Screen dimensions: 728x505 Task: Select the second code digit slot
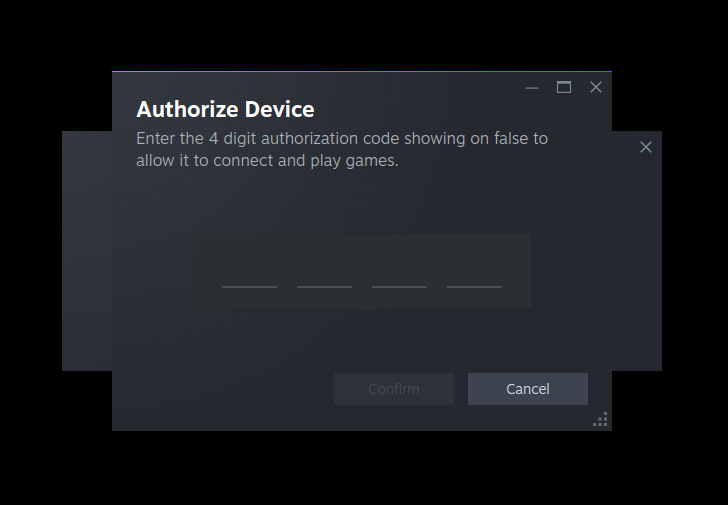(x=324, y=274)
